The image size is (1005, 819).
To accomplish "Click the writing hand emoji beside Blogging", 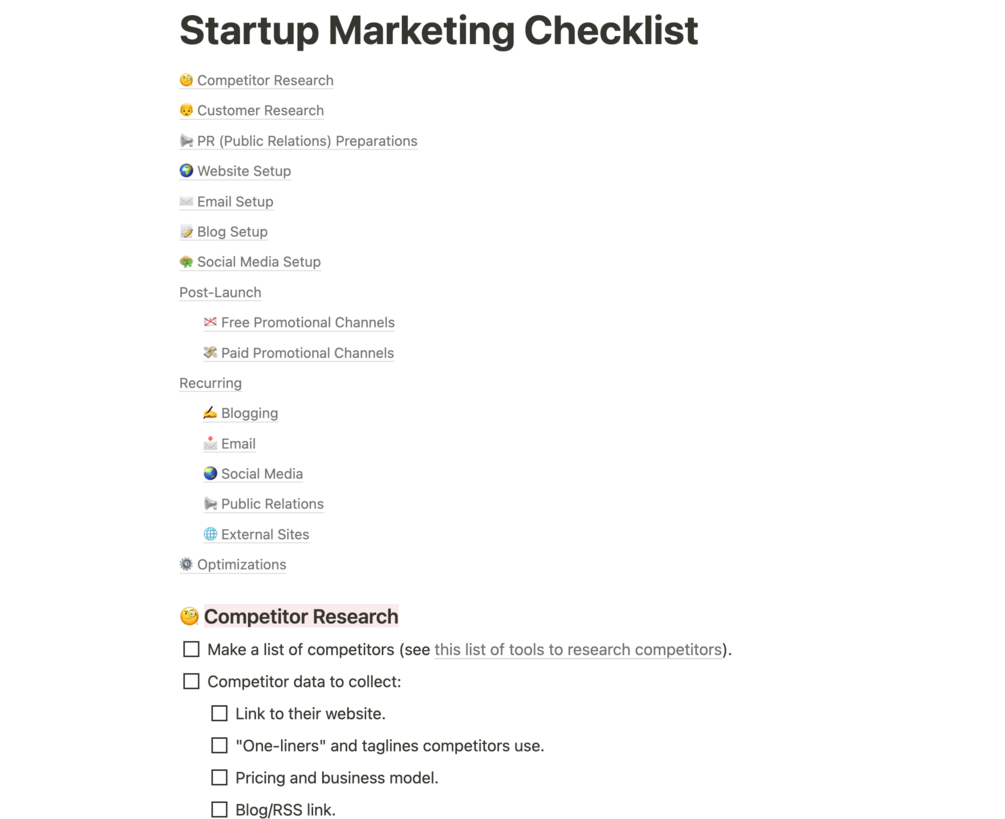I will [210, 413].
